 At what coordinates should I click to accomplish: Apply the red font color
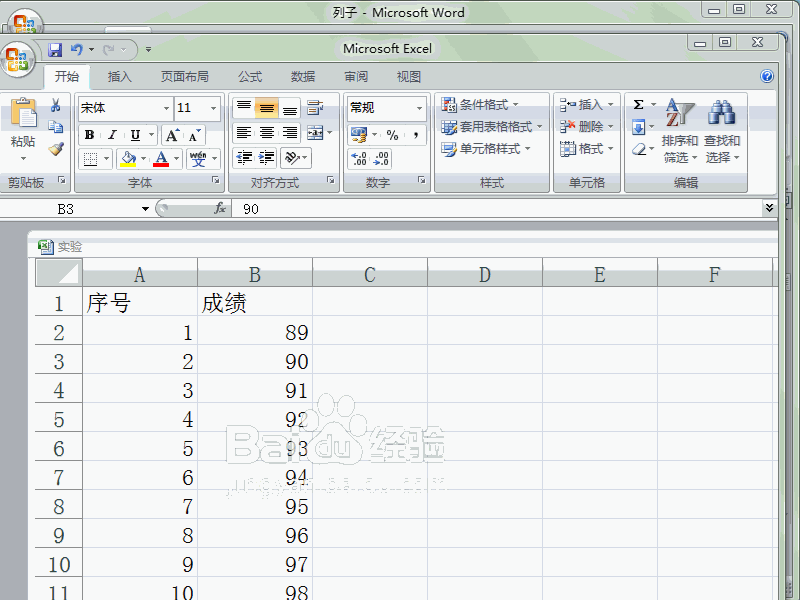click(x=161, y=159)
